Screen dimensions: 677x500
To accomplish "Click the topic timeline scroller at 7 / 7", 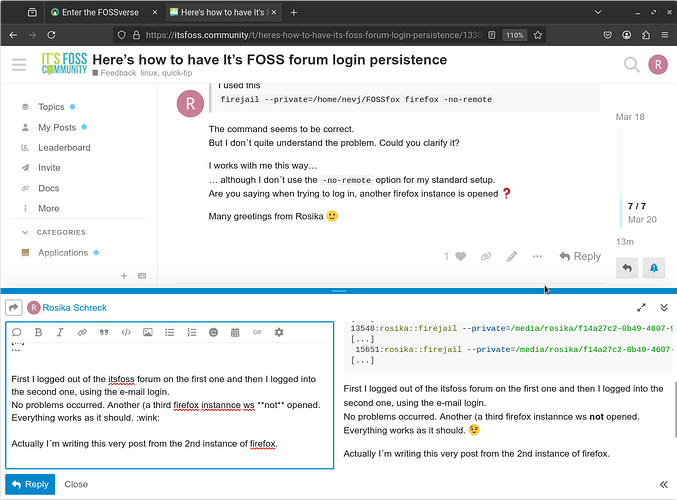I will (x=637, y=212).
